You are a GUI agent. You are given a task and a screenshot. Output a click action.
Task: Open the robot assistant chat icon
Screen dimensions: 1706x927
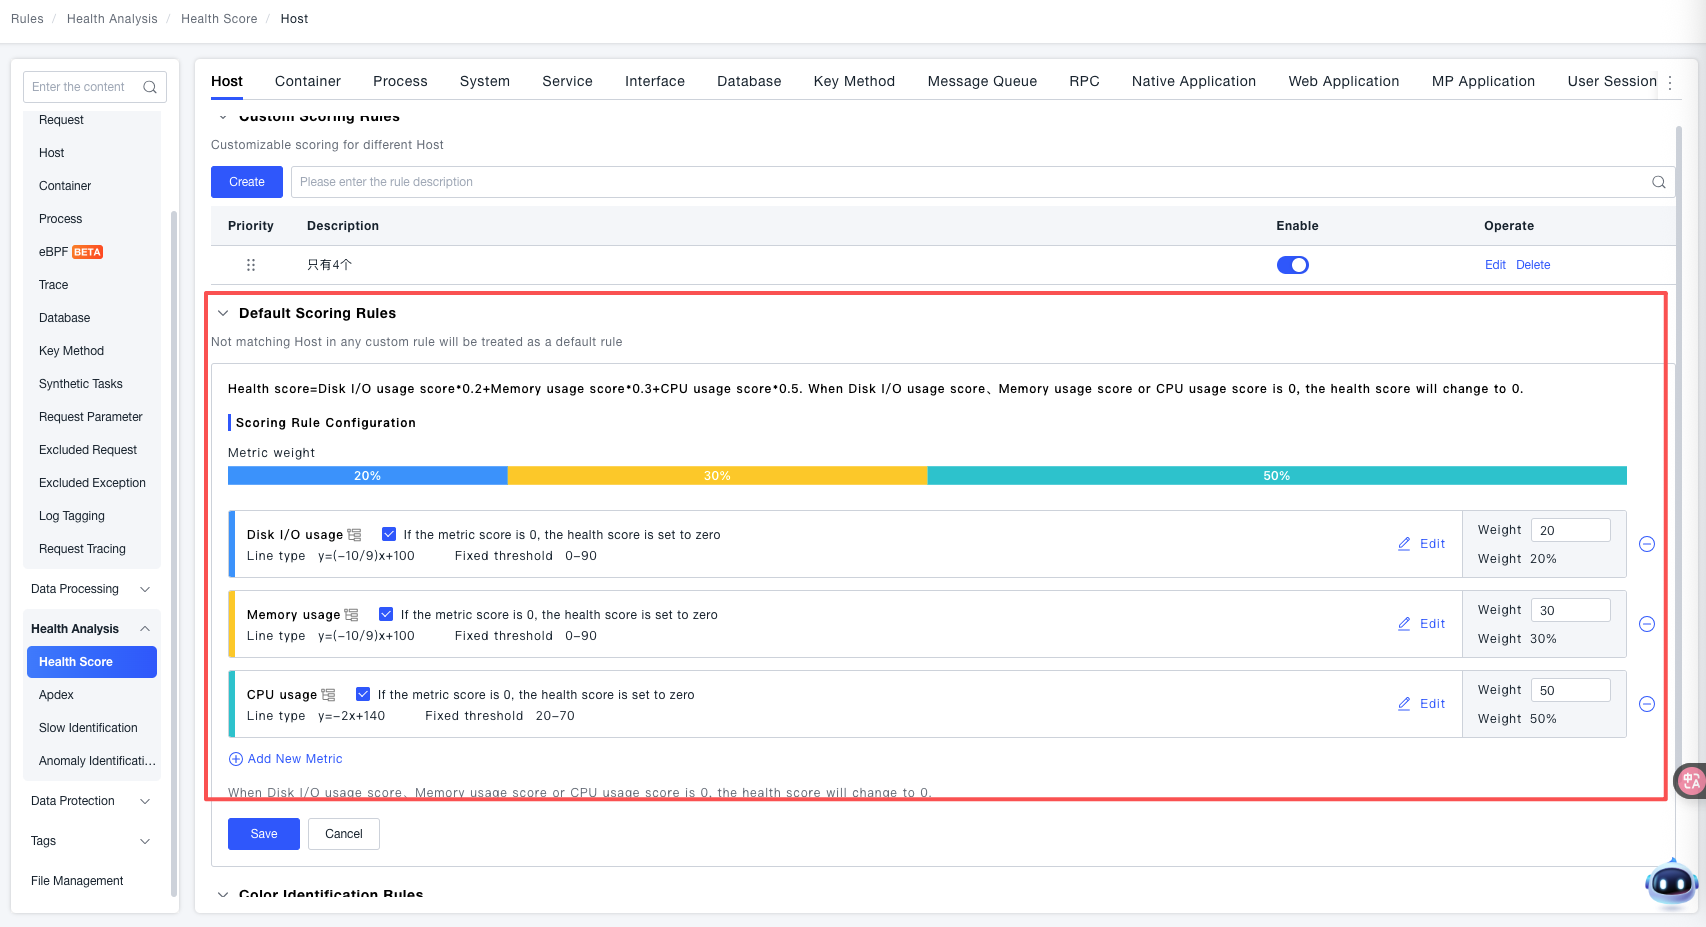coord(1671,883)
